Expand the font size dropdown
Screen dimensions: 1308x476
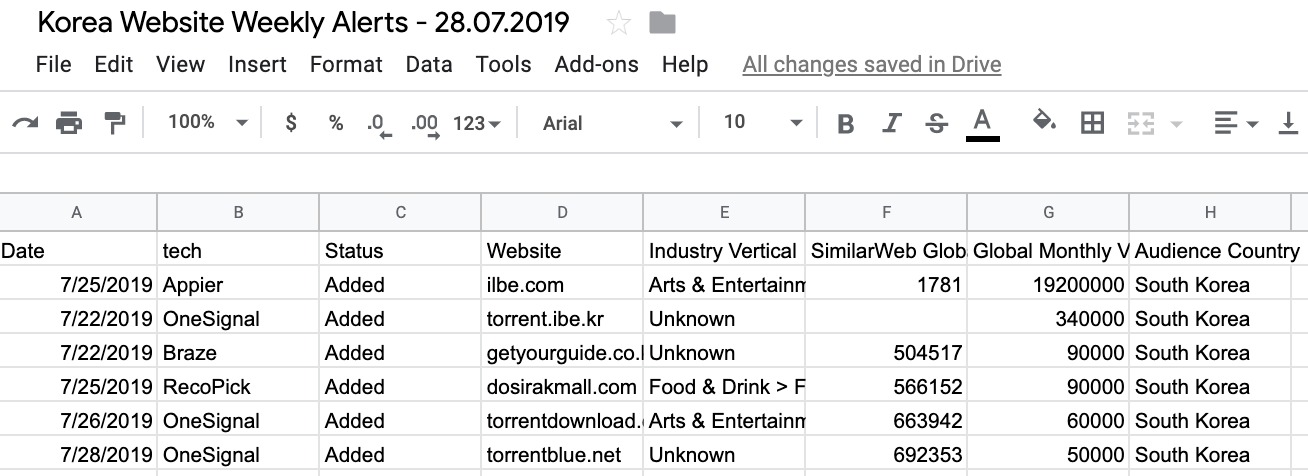tap(763, 122)
